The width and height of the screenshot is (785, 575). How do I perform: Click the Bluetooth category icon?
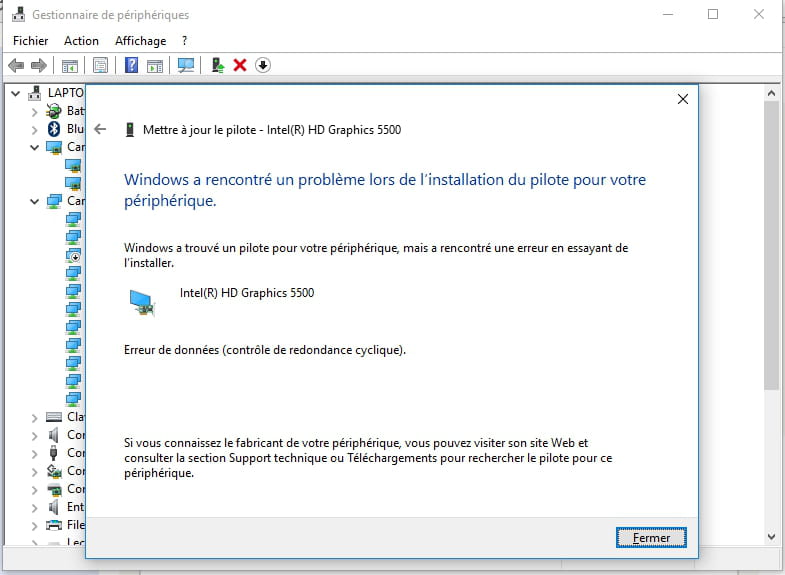pyautogui.click(x=54, y=129)
